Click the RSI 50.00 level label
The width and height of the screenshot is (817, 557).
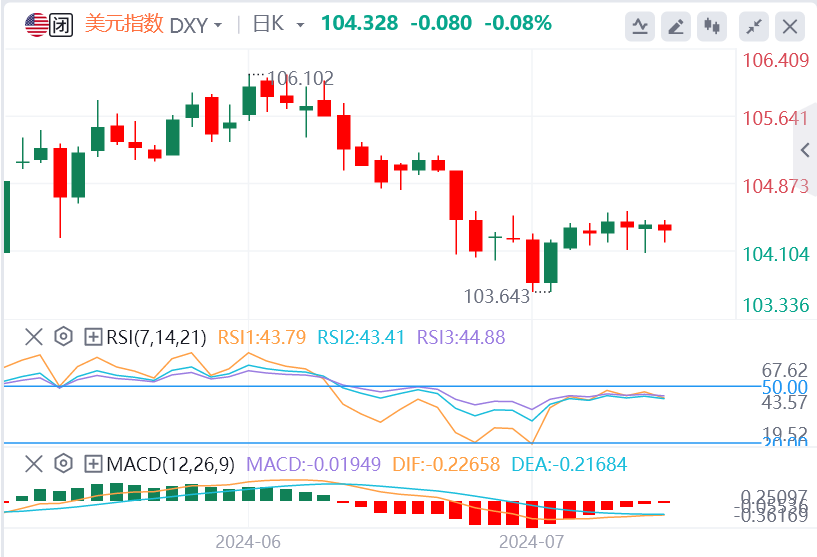click(784, 387)
